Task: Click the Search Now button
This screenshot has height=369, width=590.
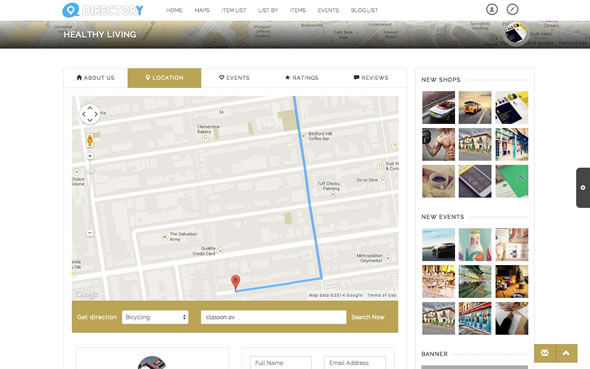Action: tap(368, 317)
